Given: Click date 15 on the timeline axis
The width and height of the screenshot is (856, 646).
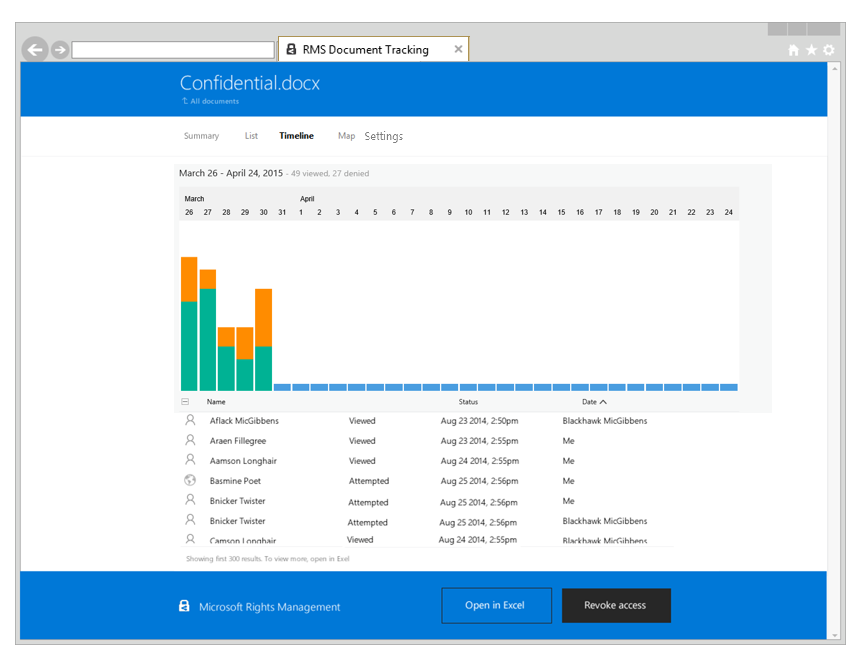Looking at the screenshot, I should (561, 212).
